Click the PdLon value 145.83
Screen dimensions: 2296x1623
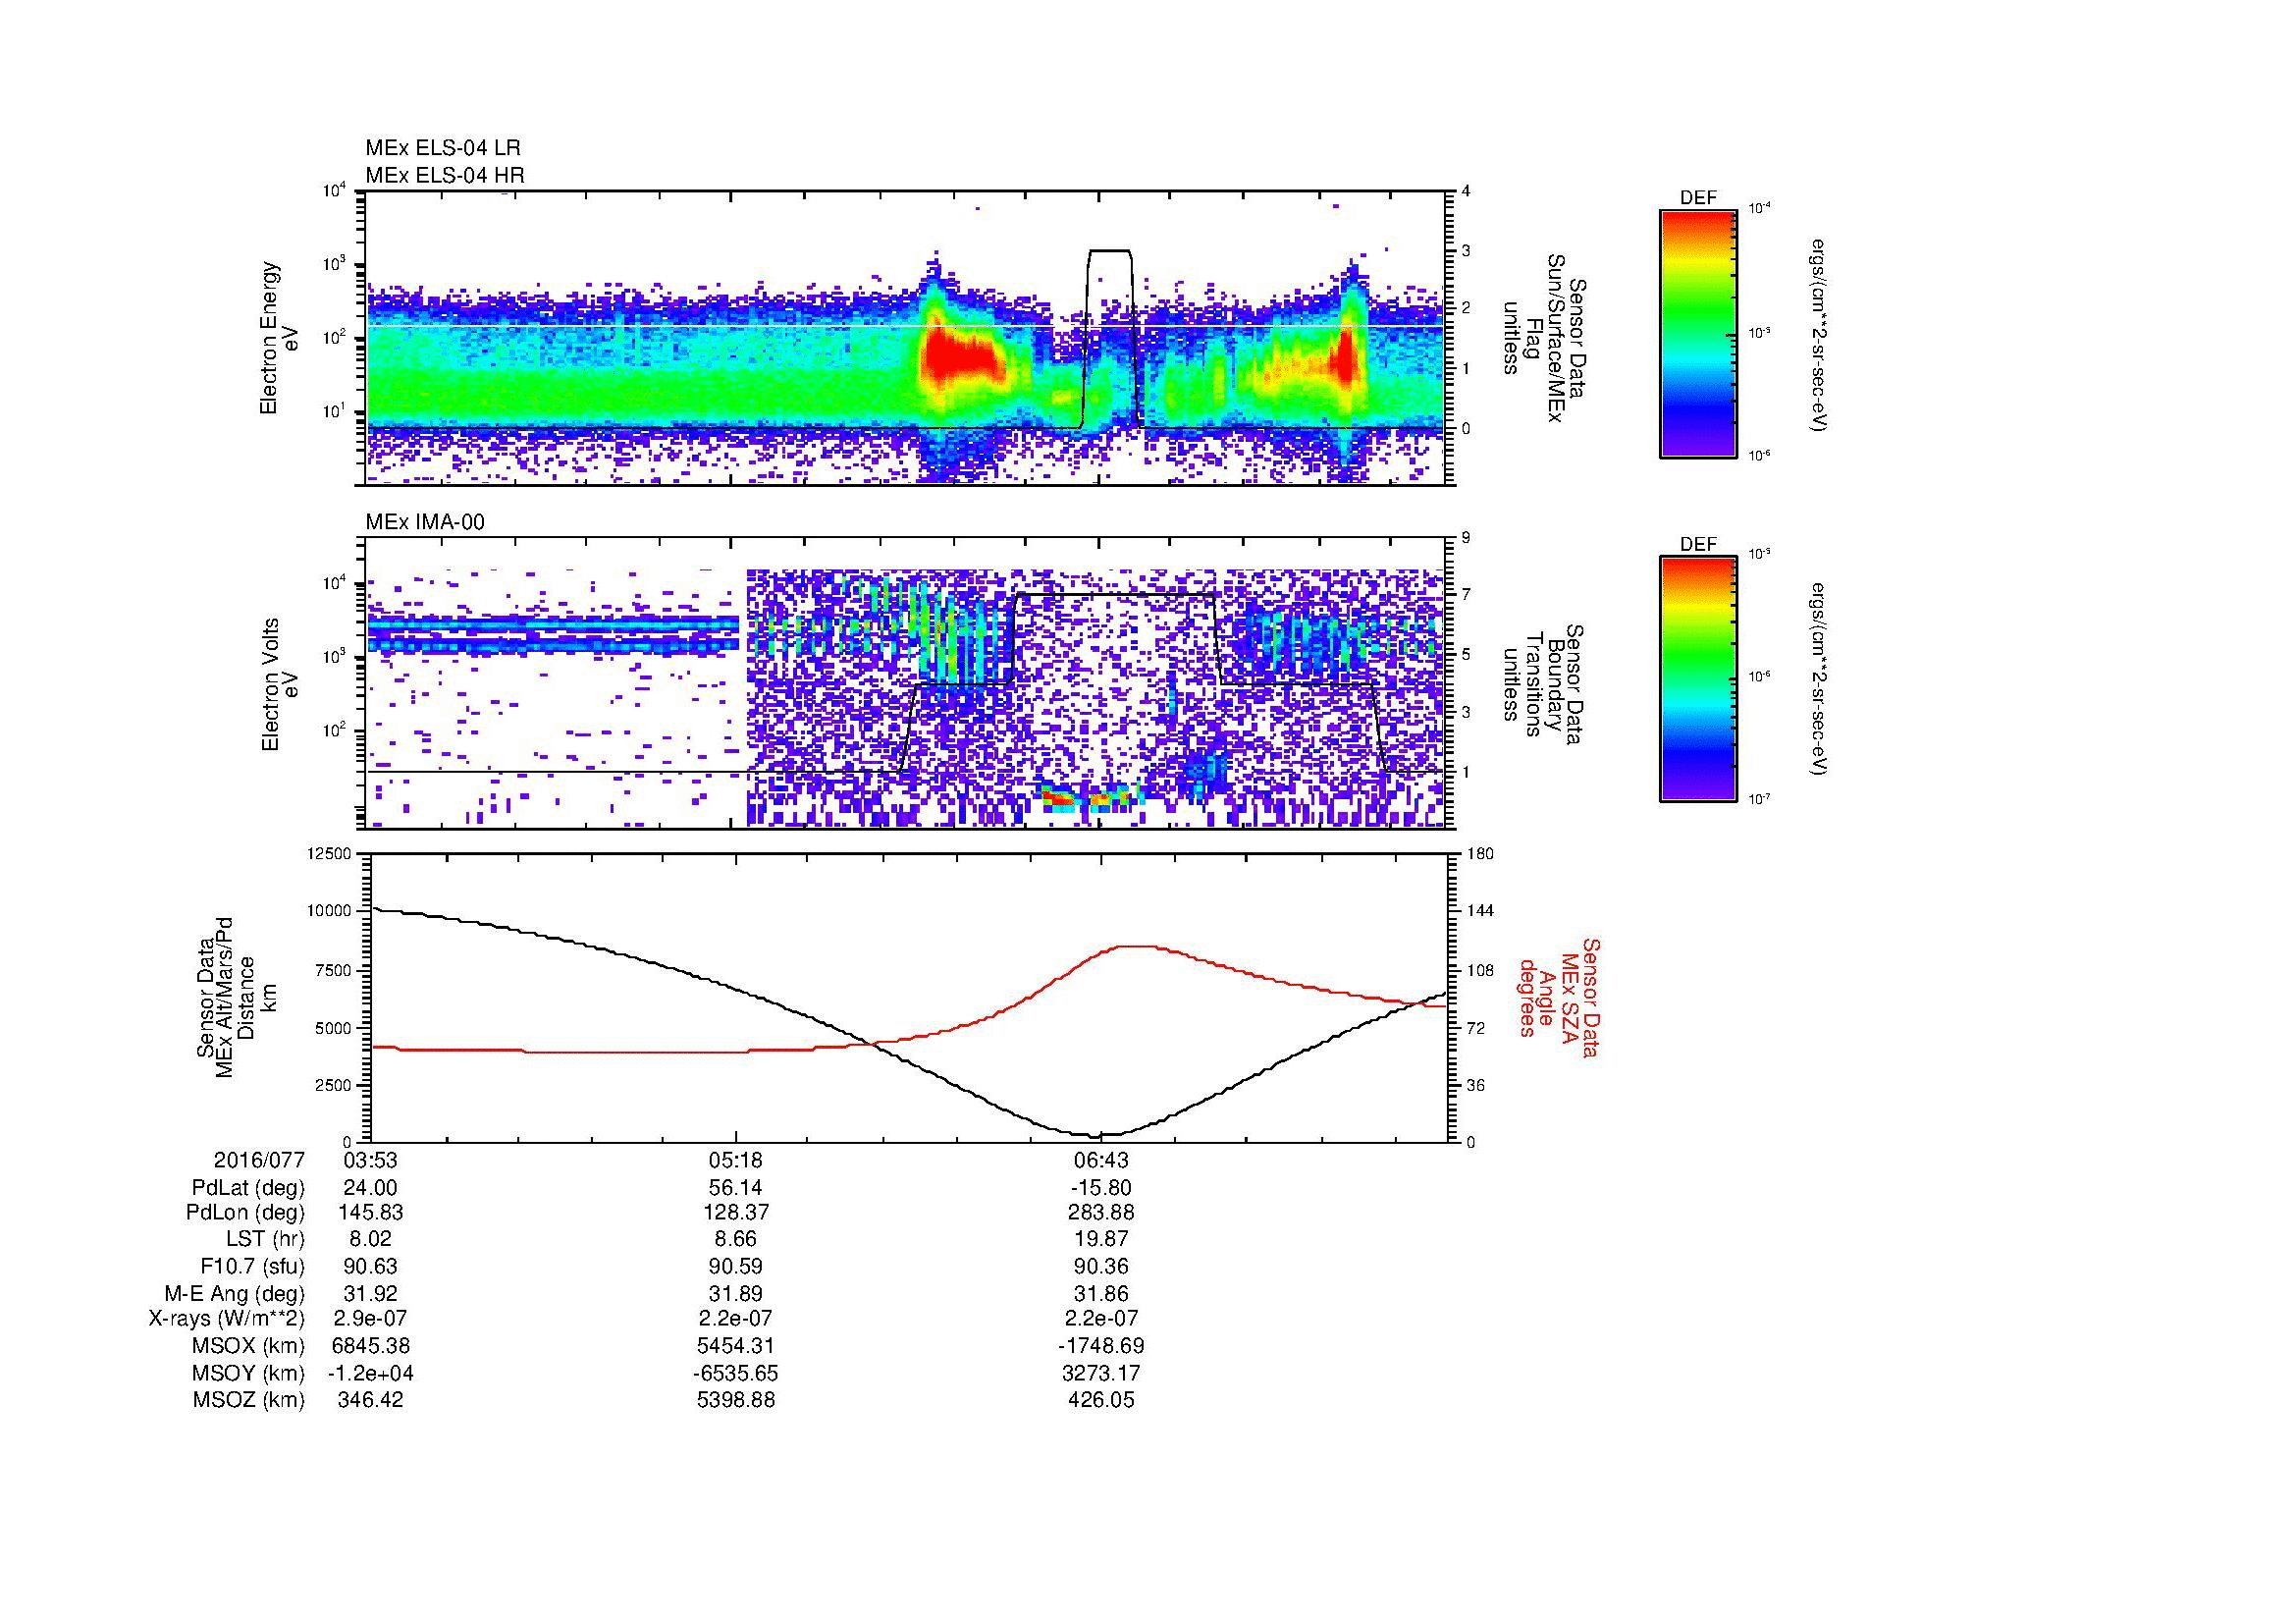(370, 1213)
